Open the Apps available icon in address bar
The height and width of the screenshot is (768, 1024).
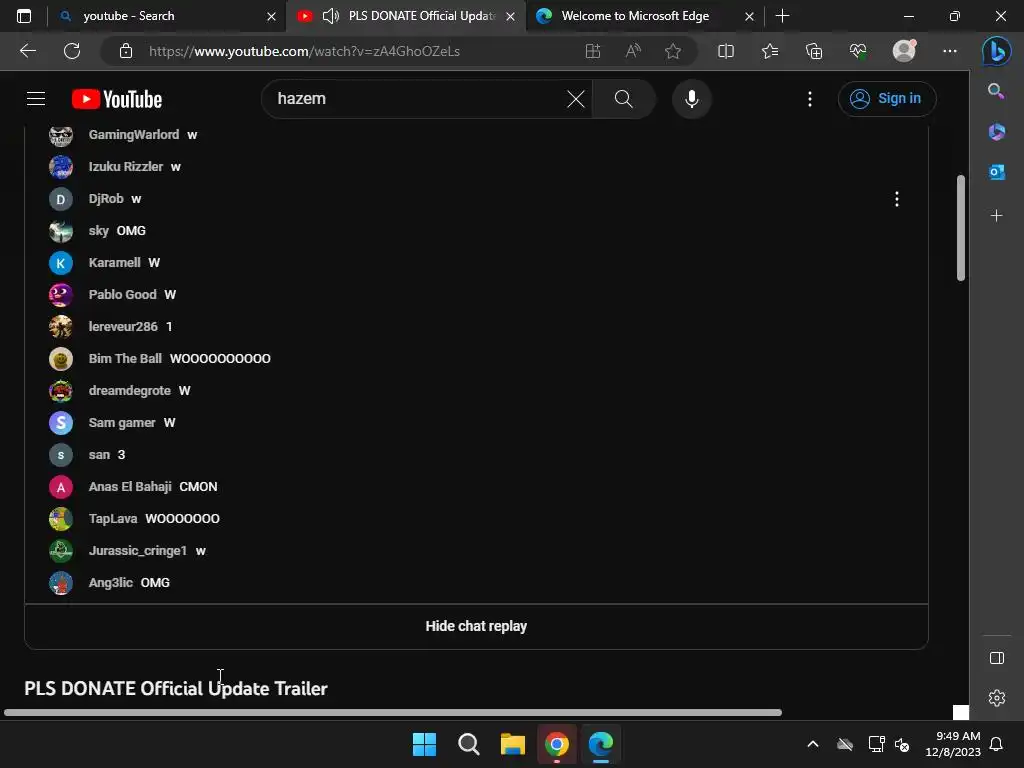click(592, 51)
